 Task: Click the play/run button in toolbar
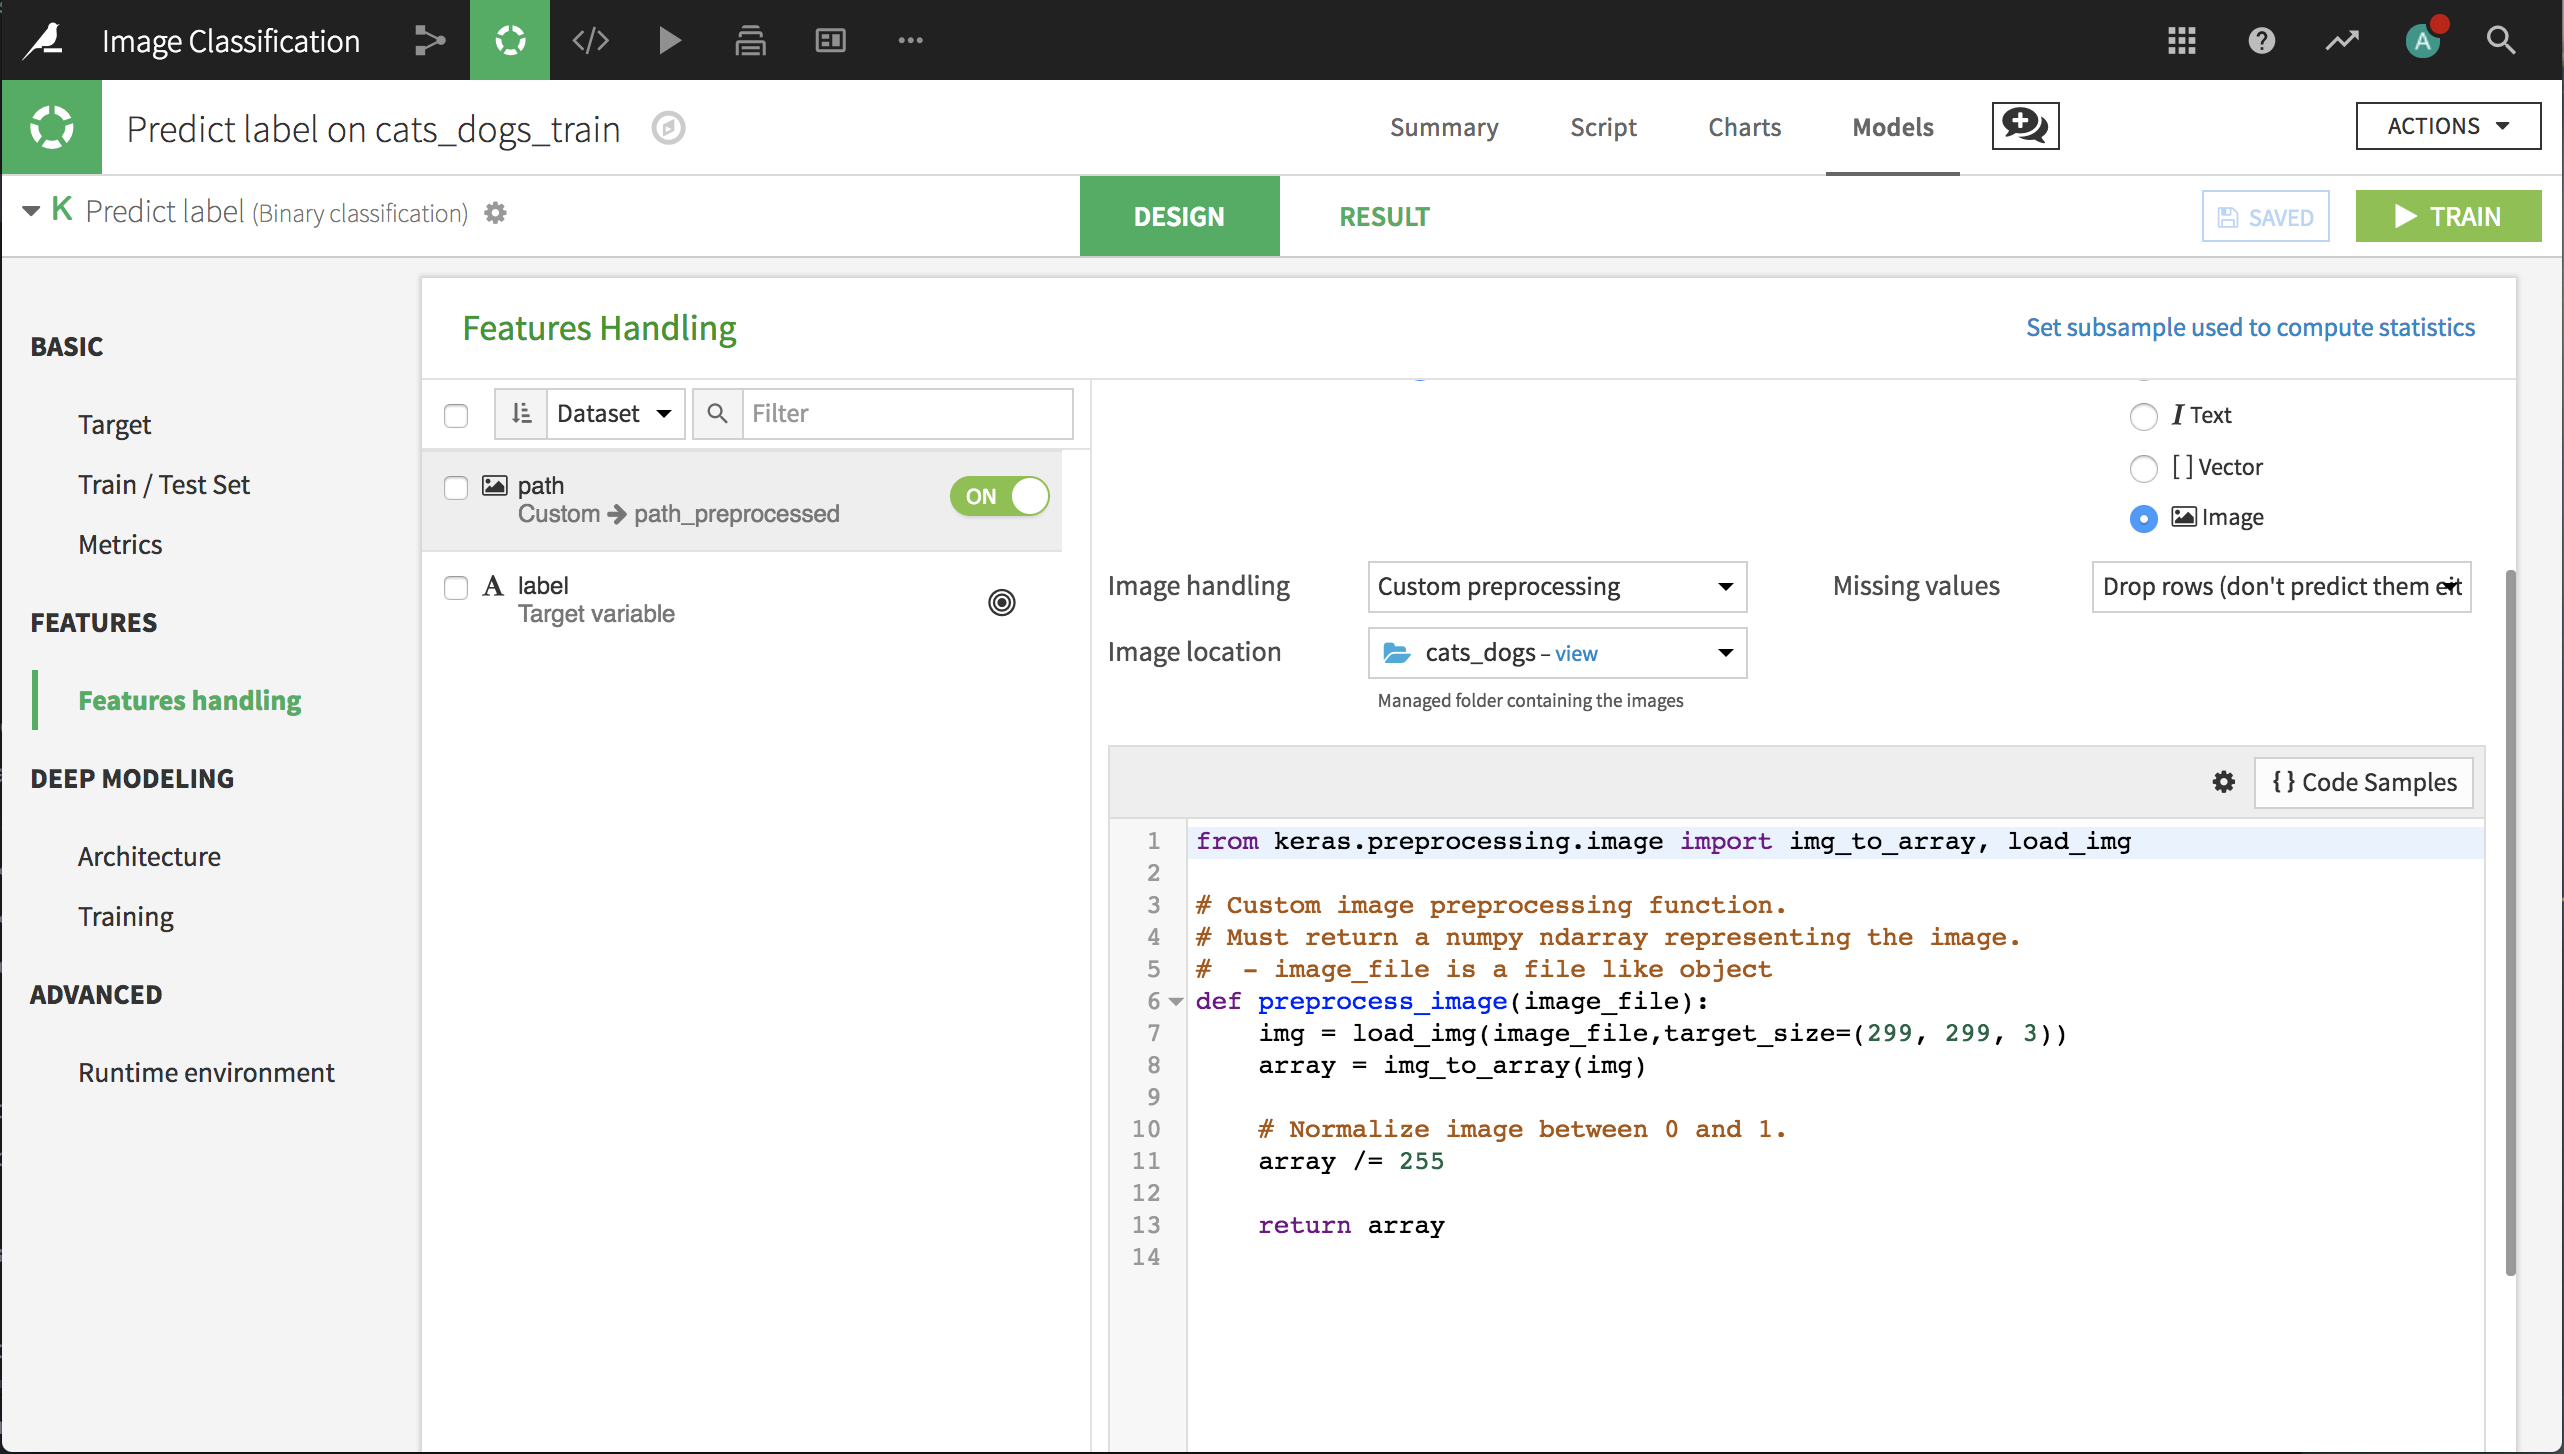tap(671, 39)
